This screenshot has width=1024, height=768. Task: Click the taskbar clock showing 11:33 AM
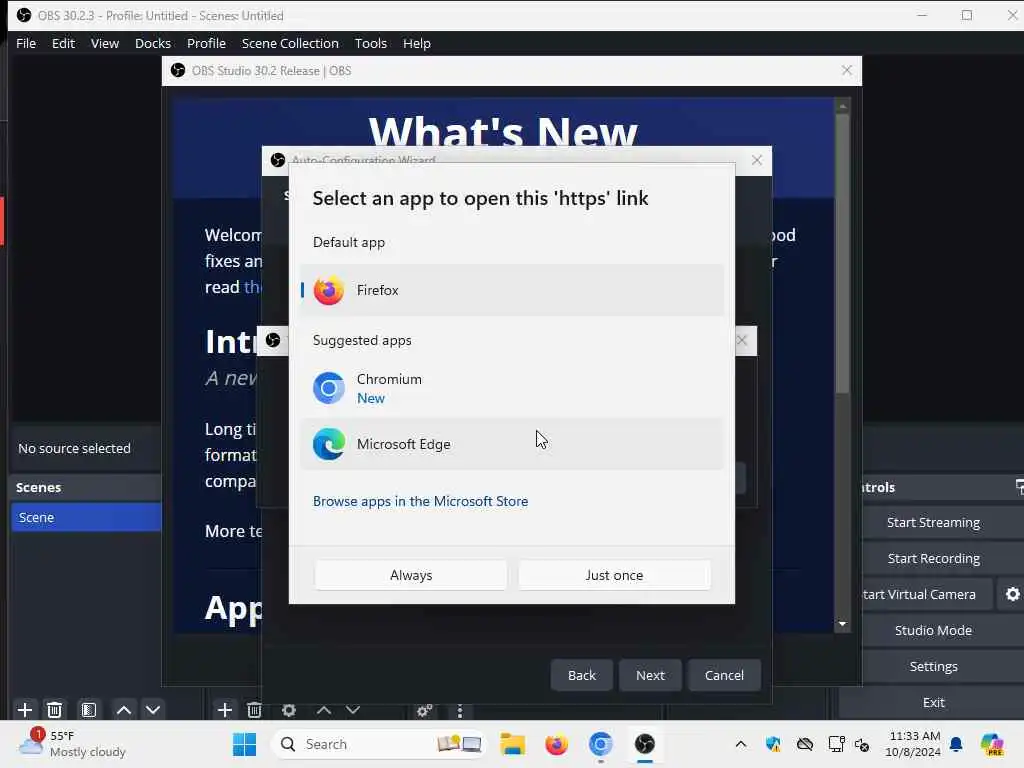pyautogui.click(x=913, y=744)
